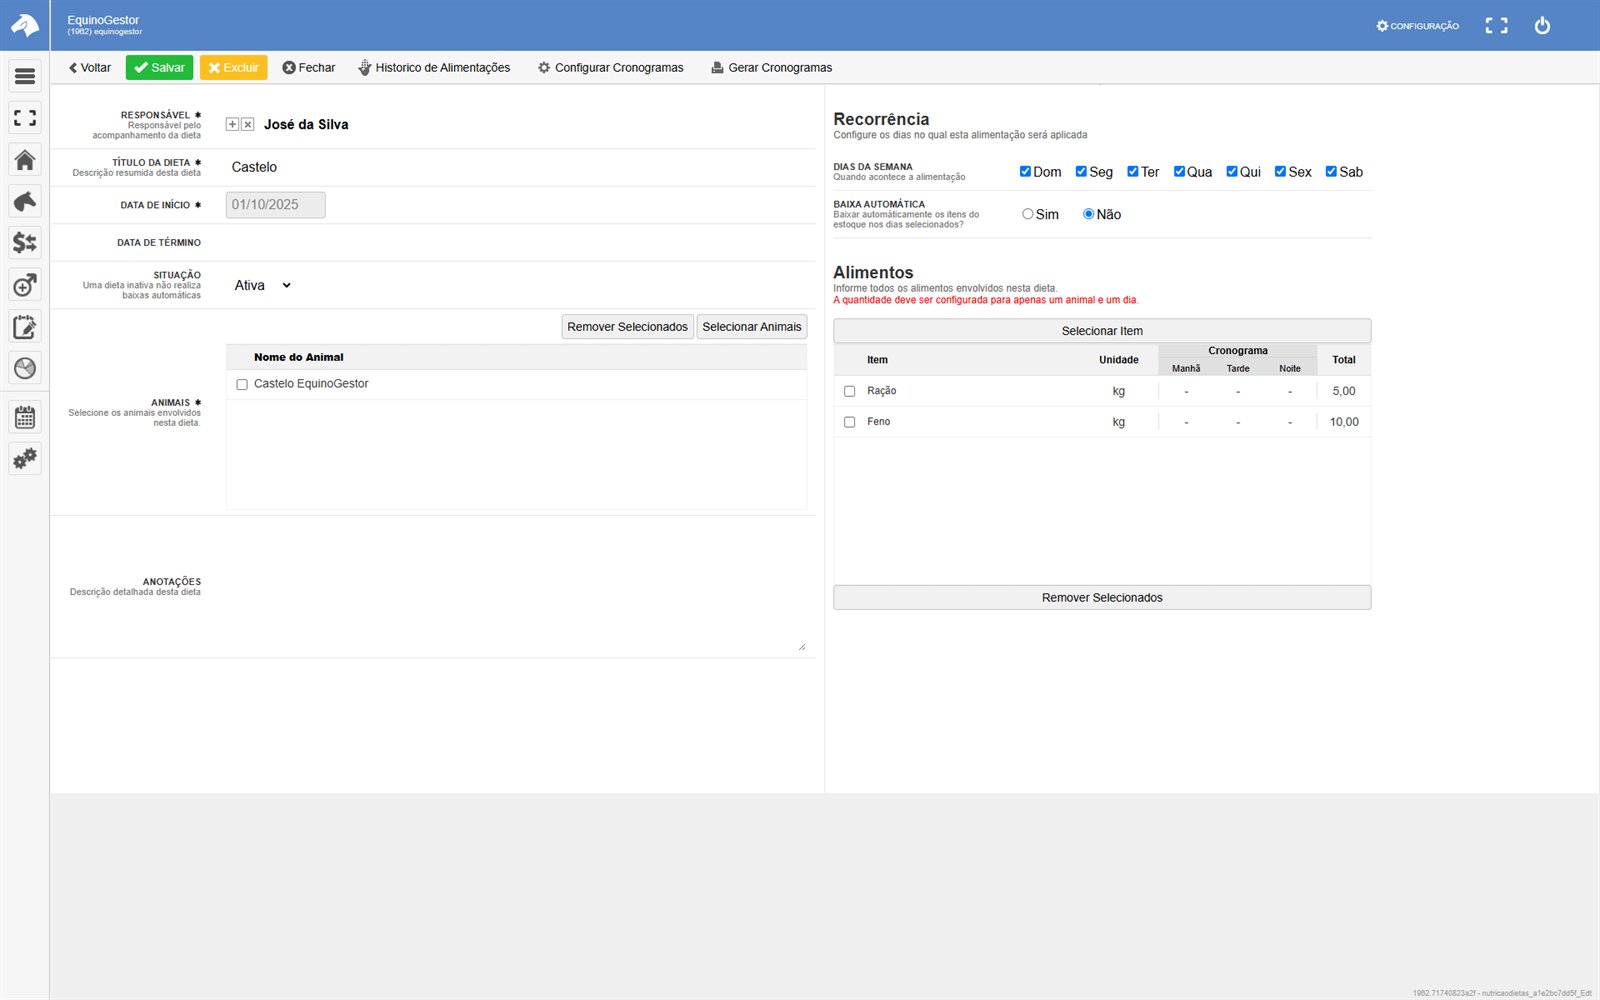Open Historico de Alimentações
This screenshot has height=1000, width=1600.
pyautogui.click(x=434, y=68)
